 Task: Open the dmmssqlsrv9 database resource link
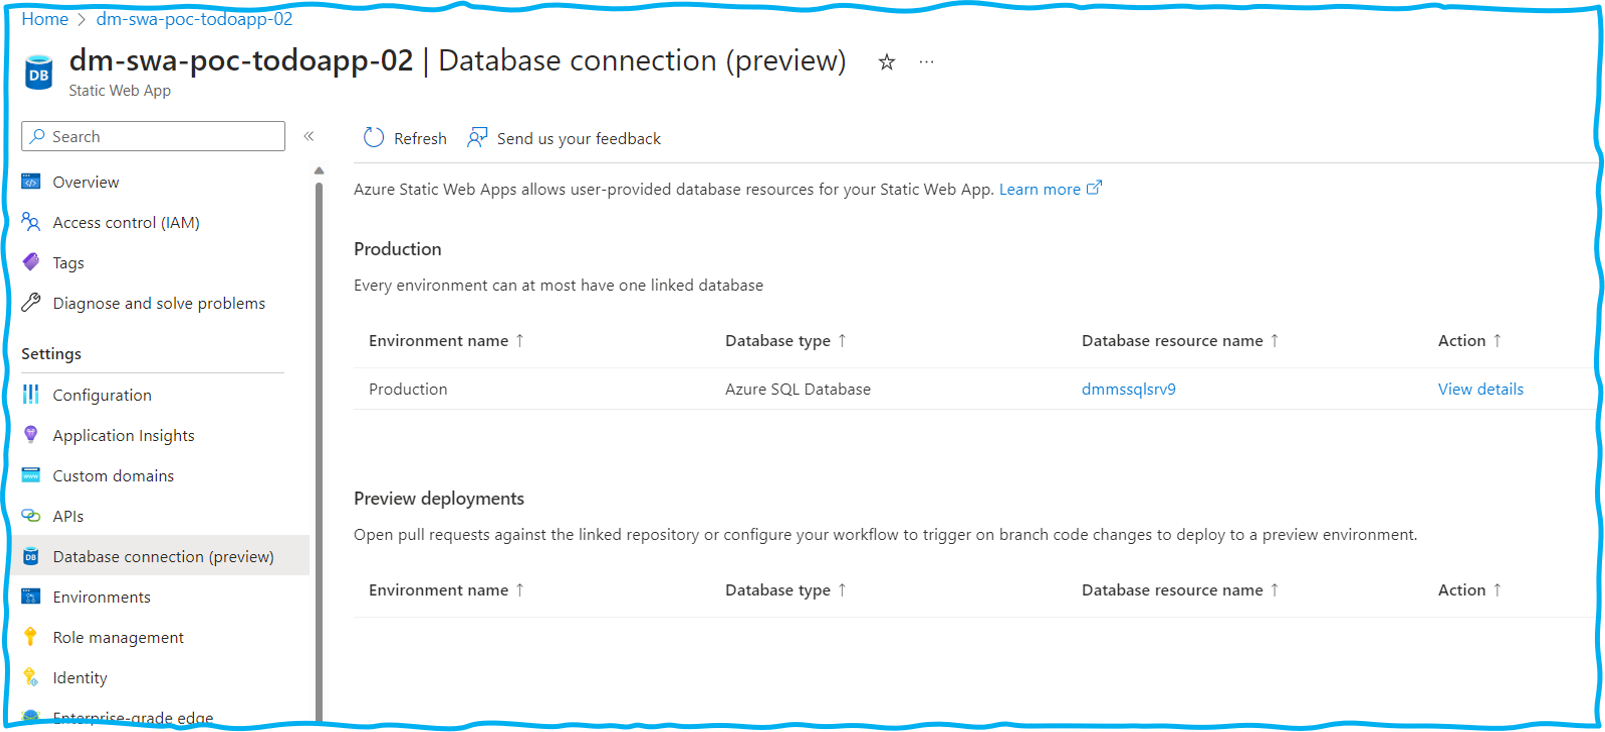(x=1128, y=389)
